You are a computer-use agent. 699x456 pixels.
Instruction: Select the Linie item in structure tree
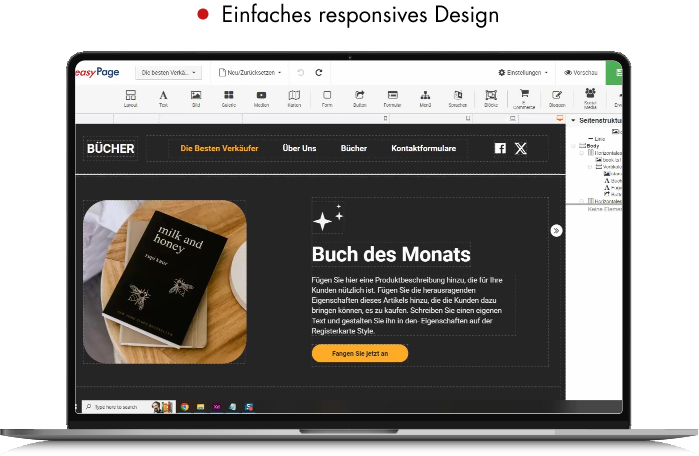pyautogui.click(x=596, y=139)
